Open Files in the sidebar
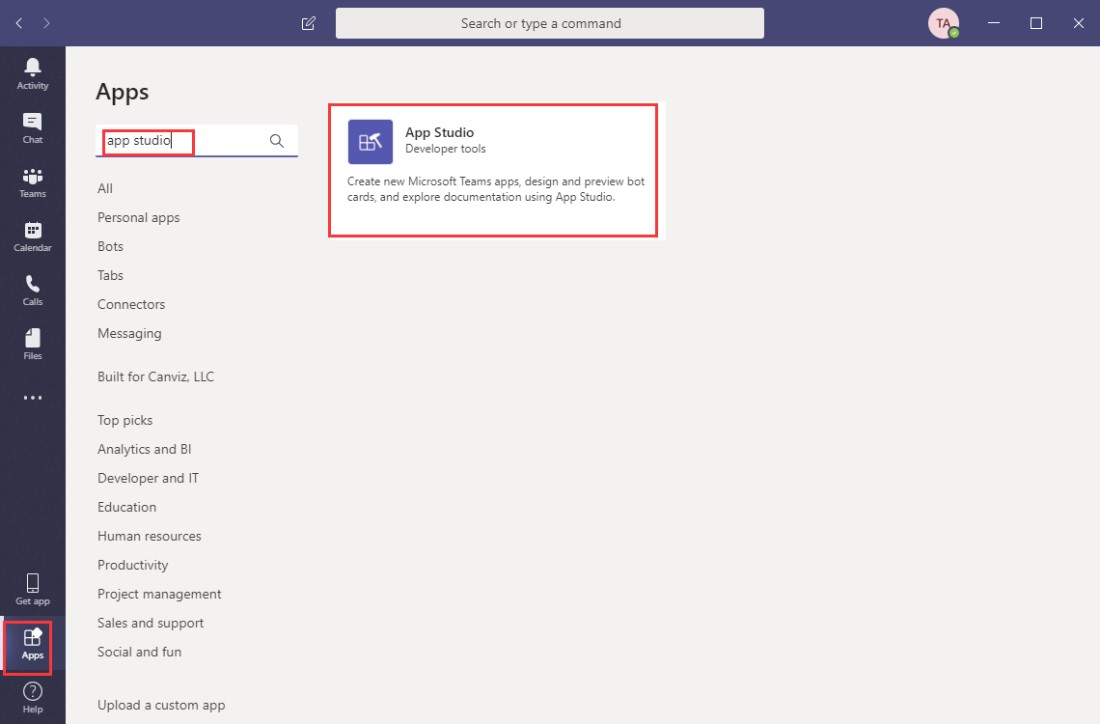 (32, 344)
